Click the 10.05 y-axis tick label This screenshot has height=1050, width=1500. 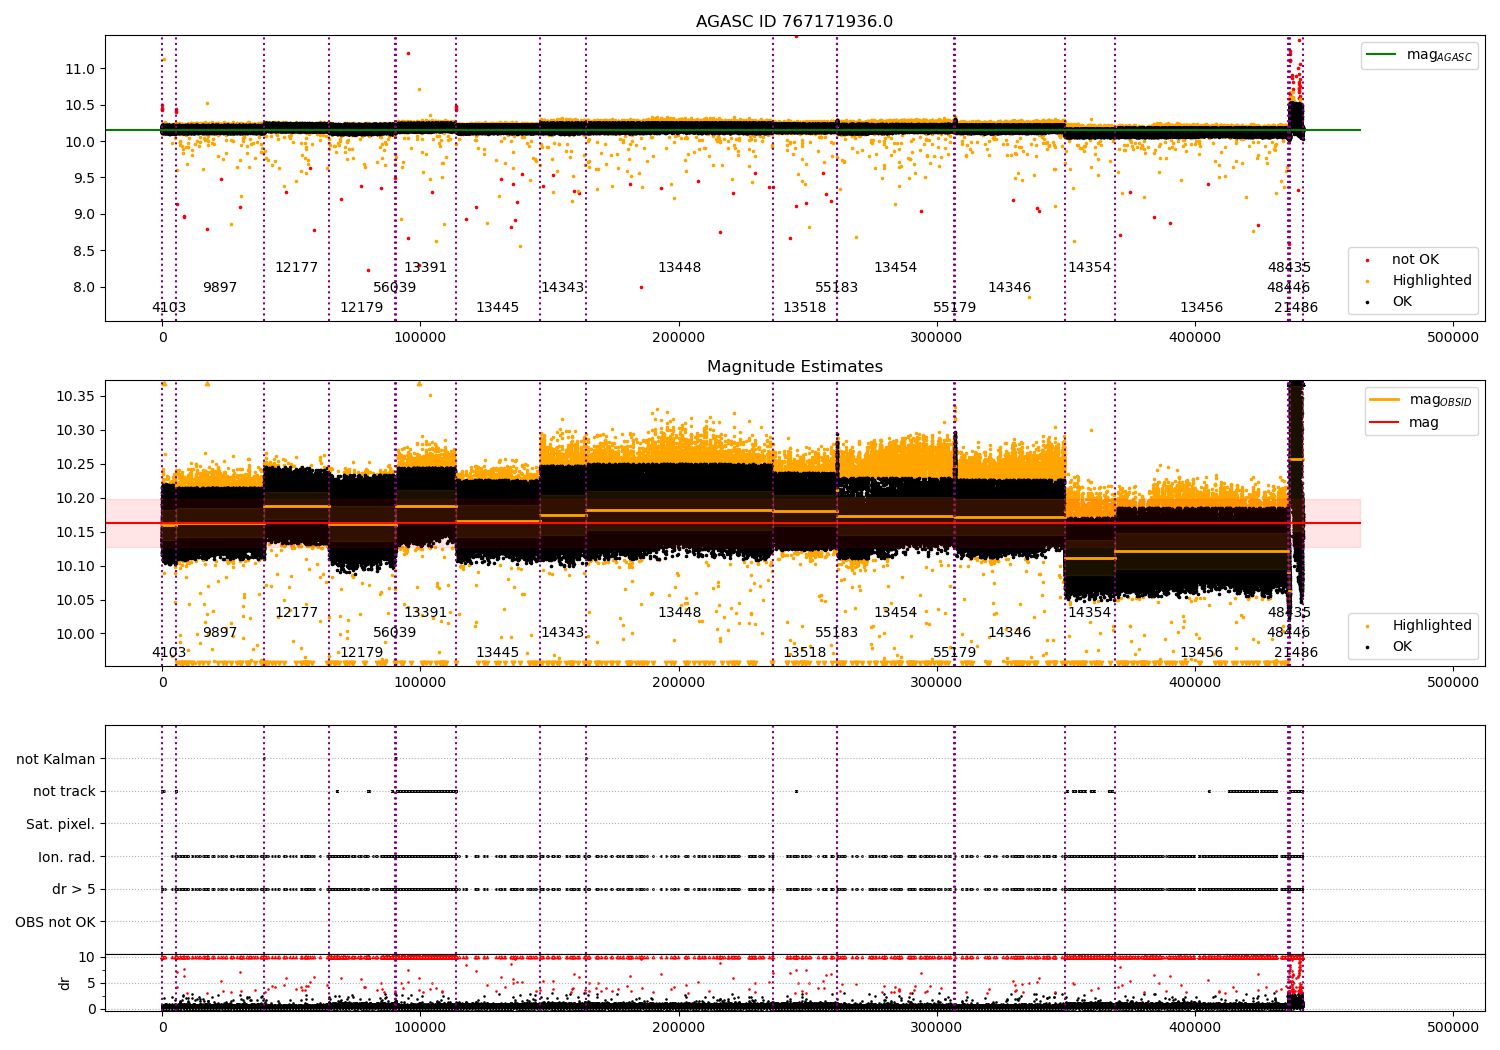[76, 600]
